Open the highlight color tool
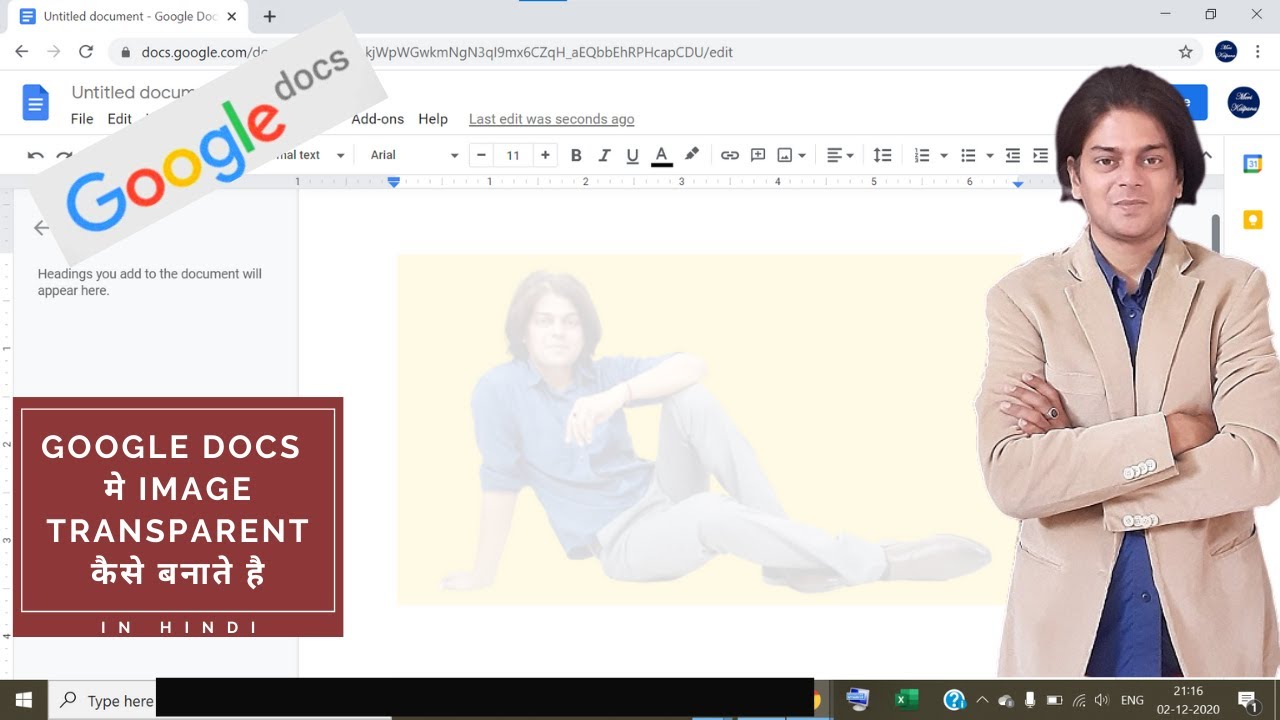 coord(691,155)
